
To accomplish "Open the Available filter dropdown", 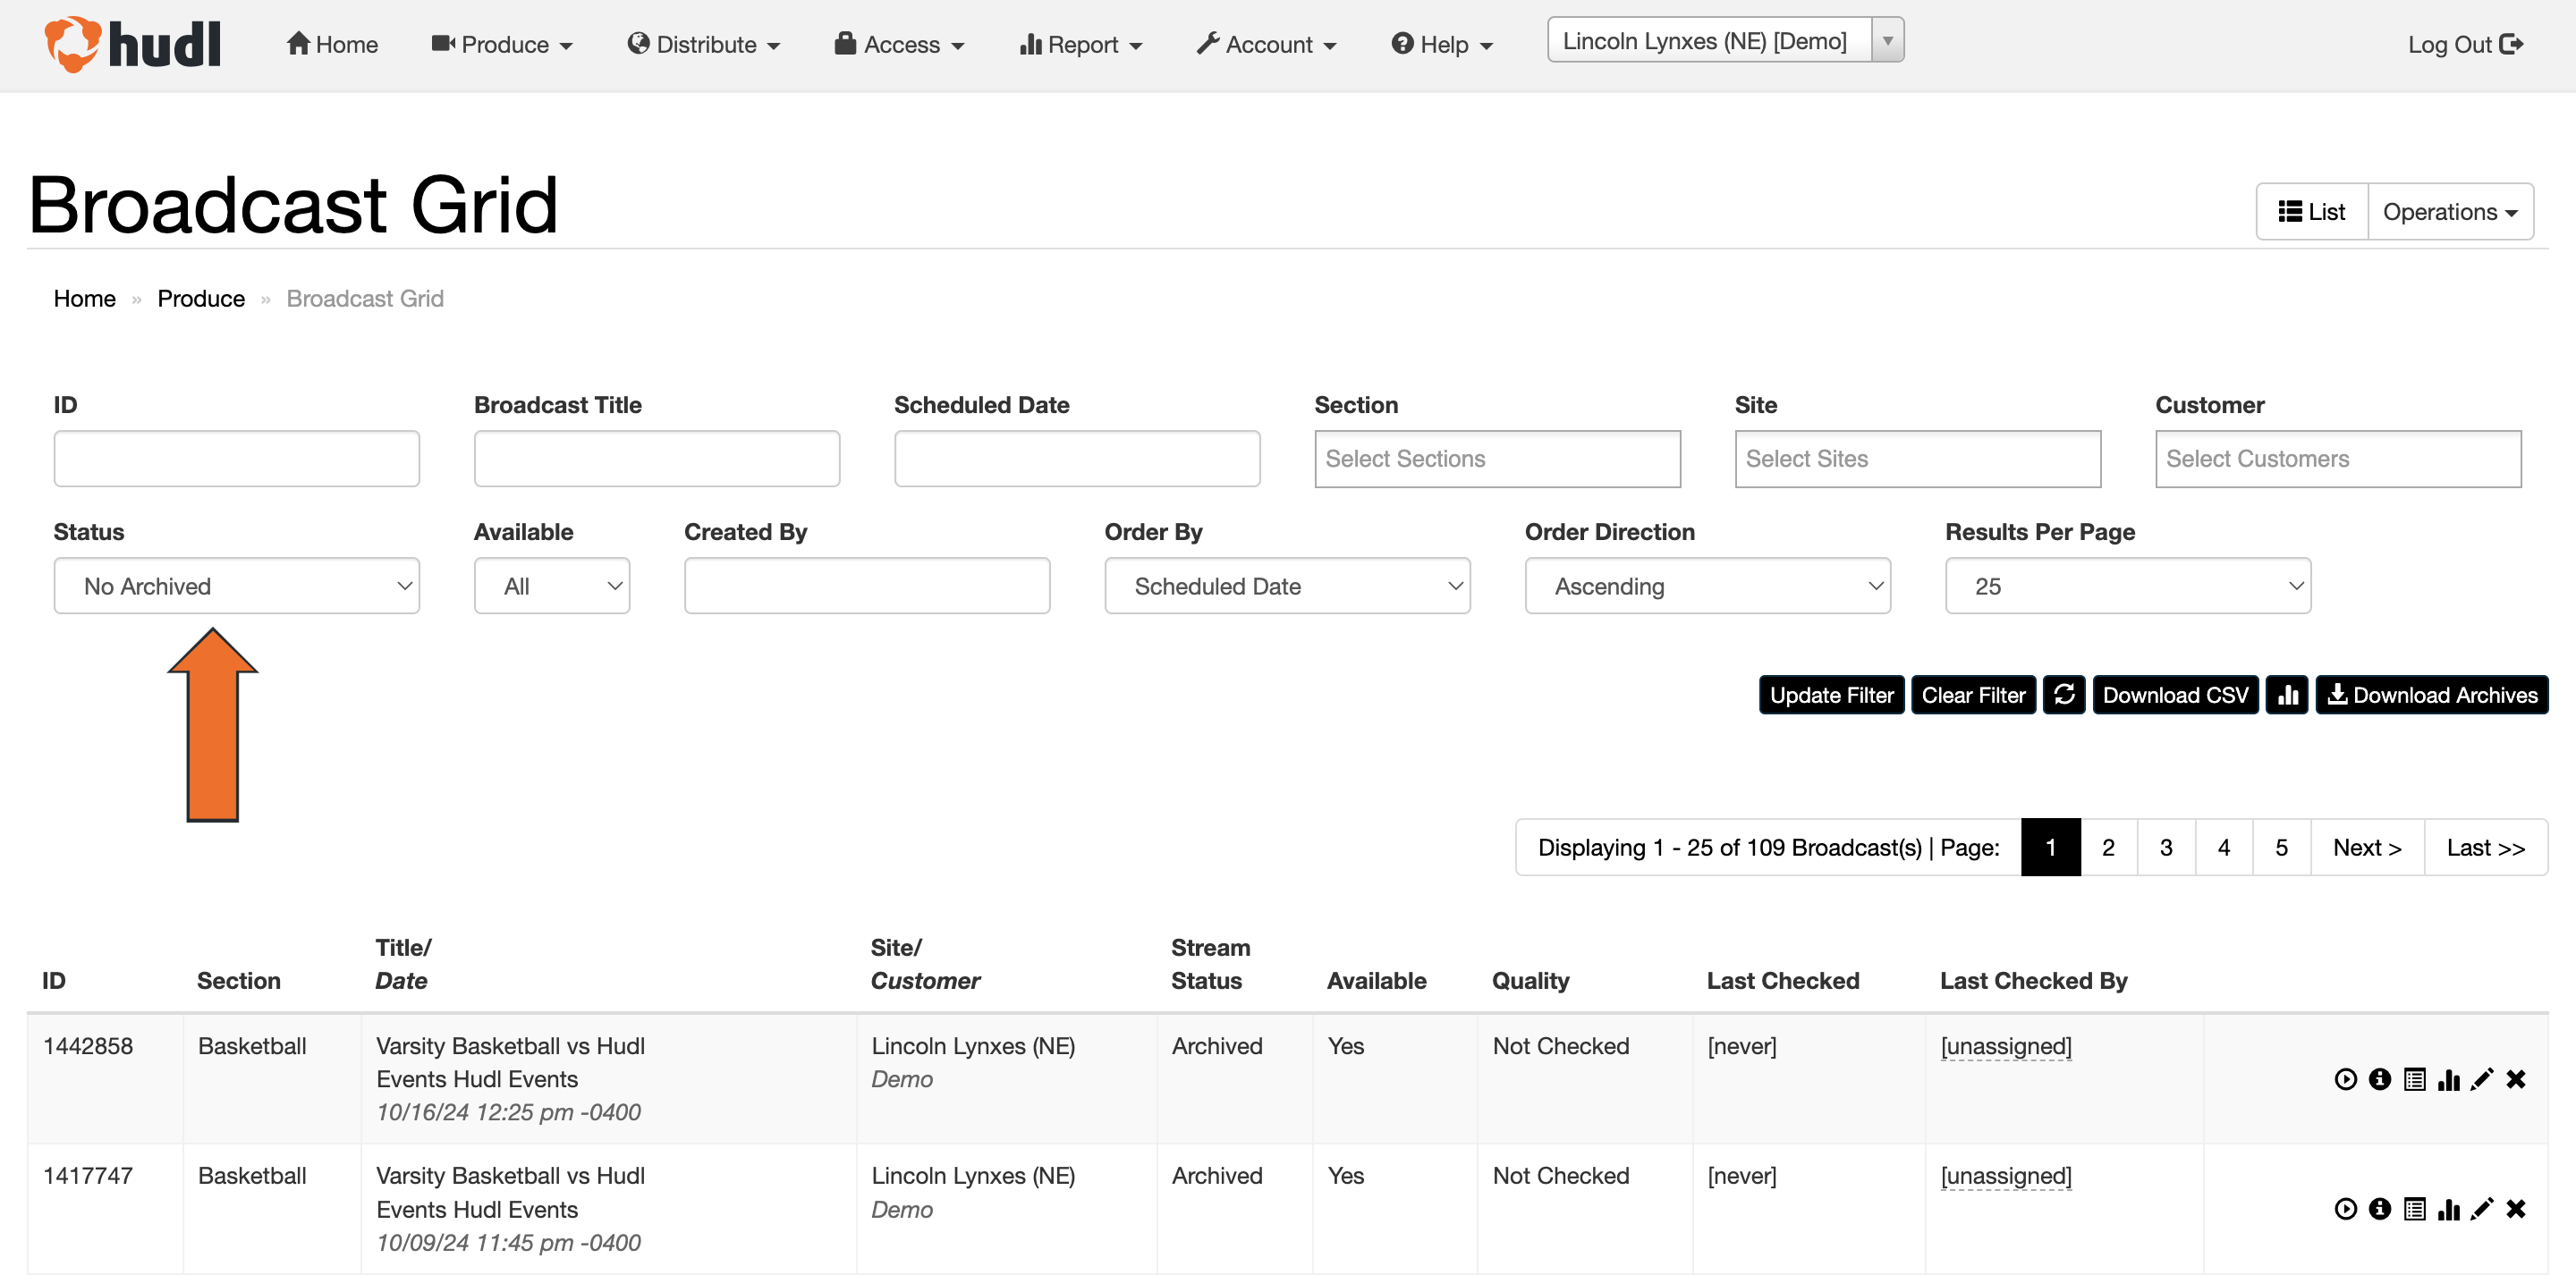I will coord(551,586).
